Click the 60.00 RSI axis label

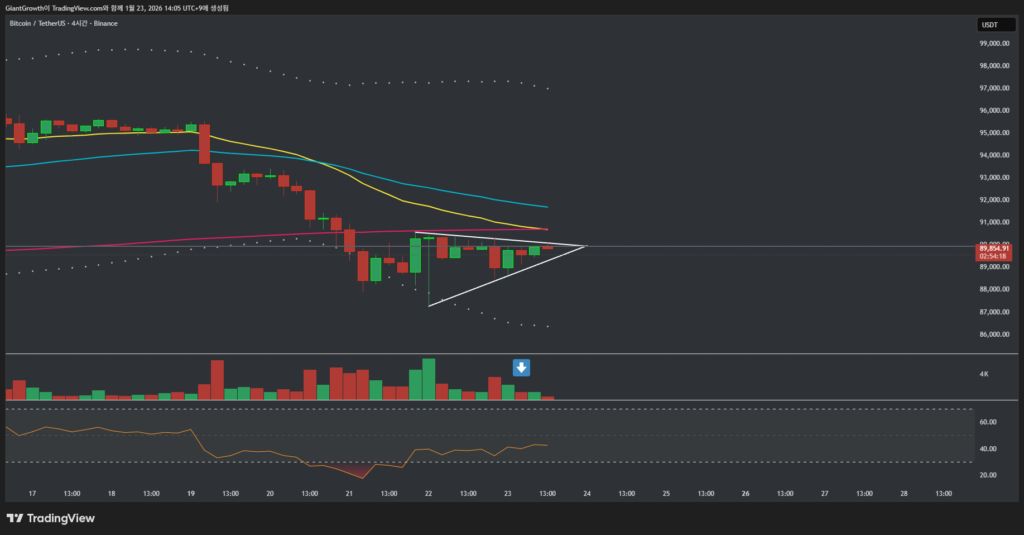pos(989,422)
